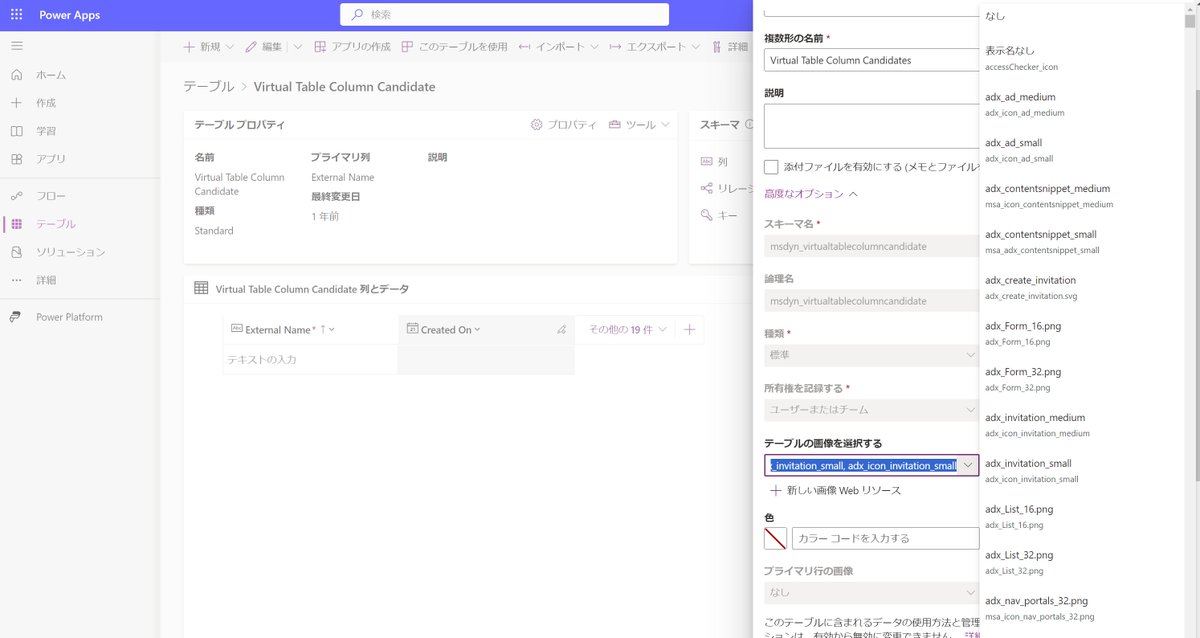This screenshot has height=638, width=1200.
Task: Click the relationship icon under スキーマ
Action: click(706, 188)
